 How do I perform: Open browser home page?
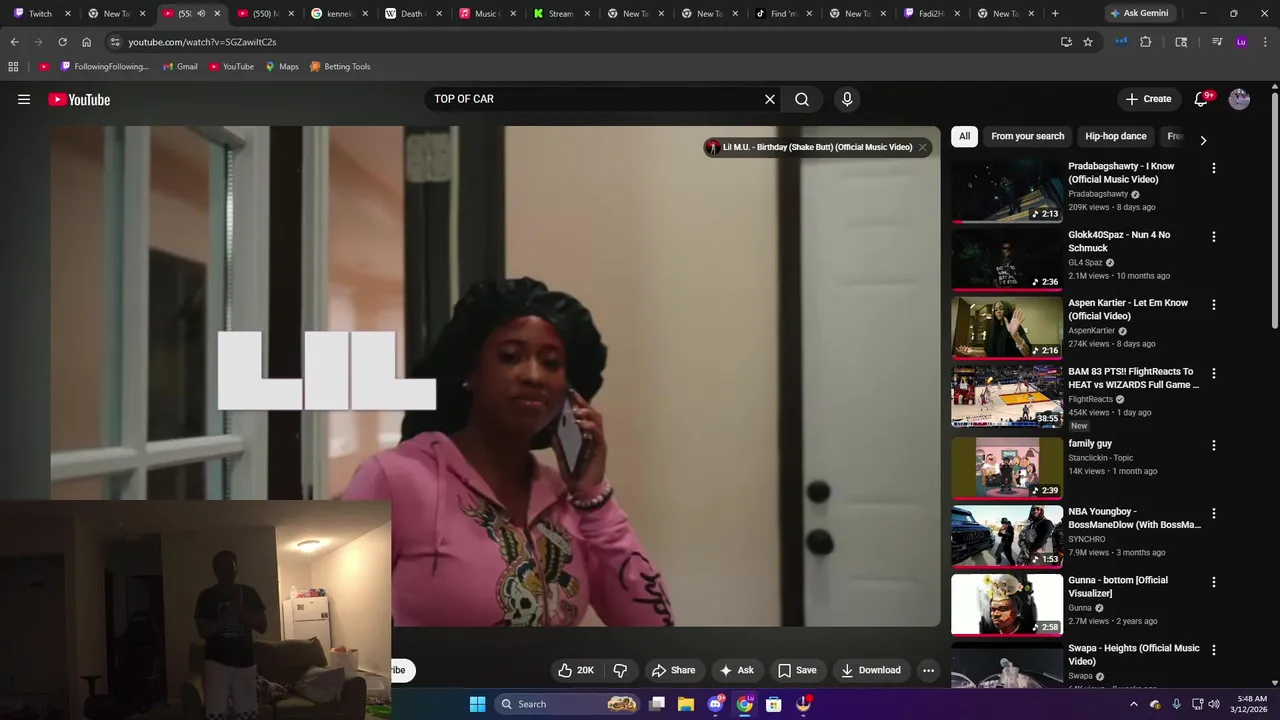(87, 42)
